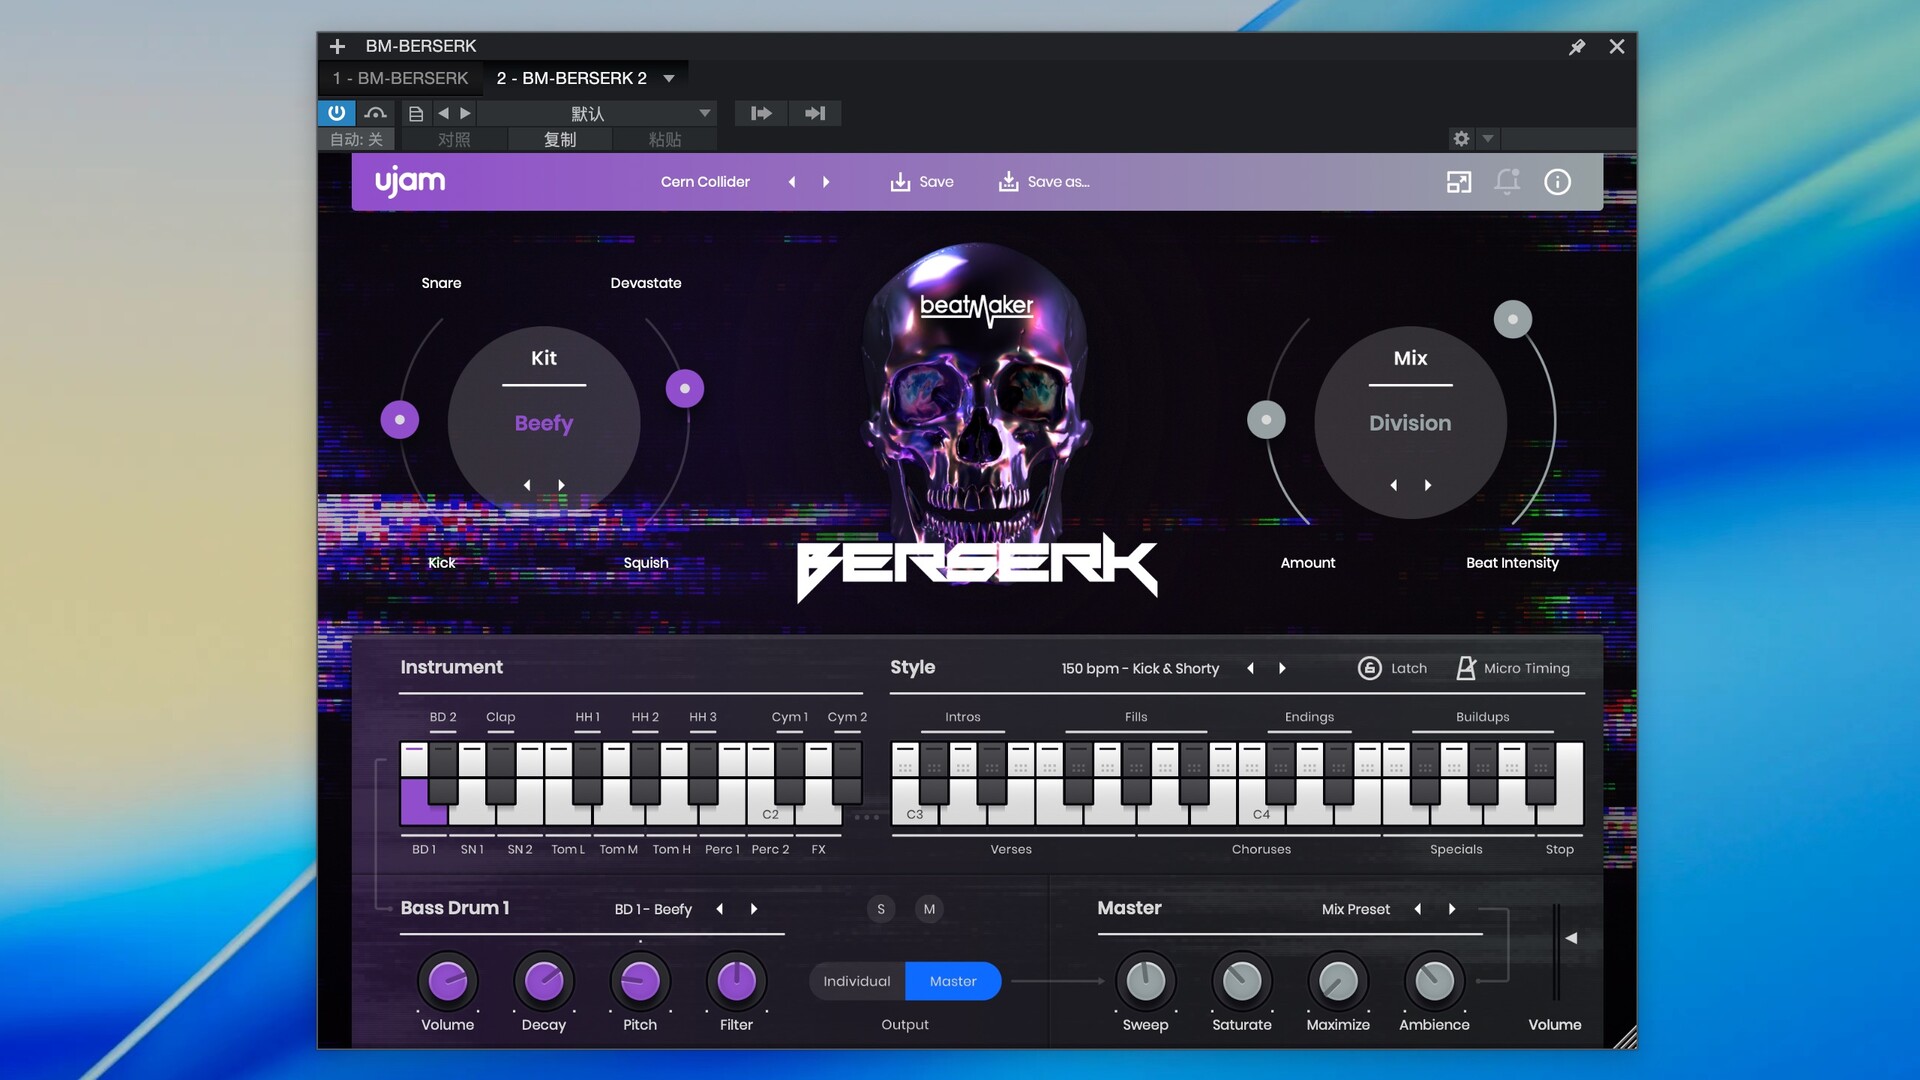1920x1080 pixels.
Task: Click the 对照 compare button
Action: tap(454, 139)
